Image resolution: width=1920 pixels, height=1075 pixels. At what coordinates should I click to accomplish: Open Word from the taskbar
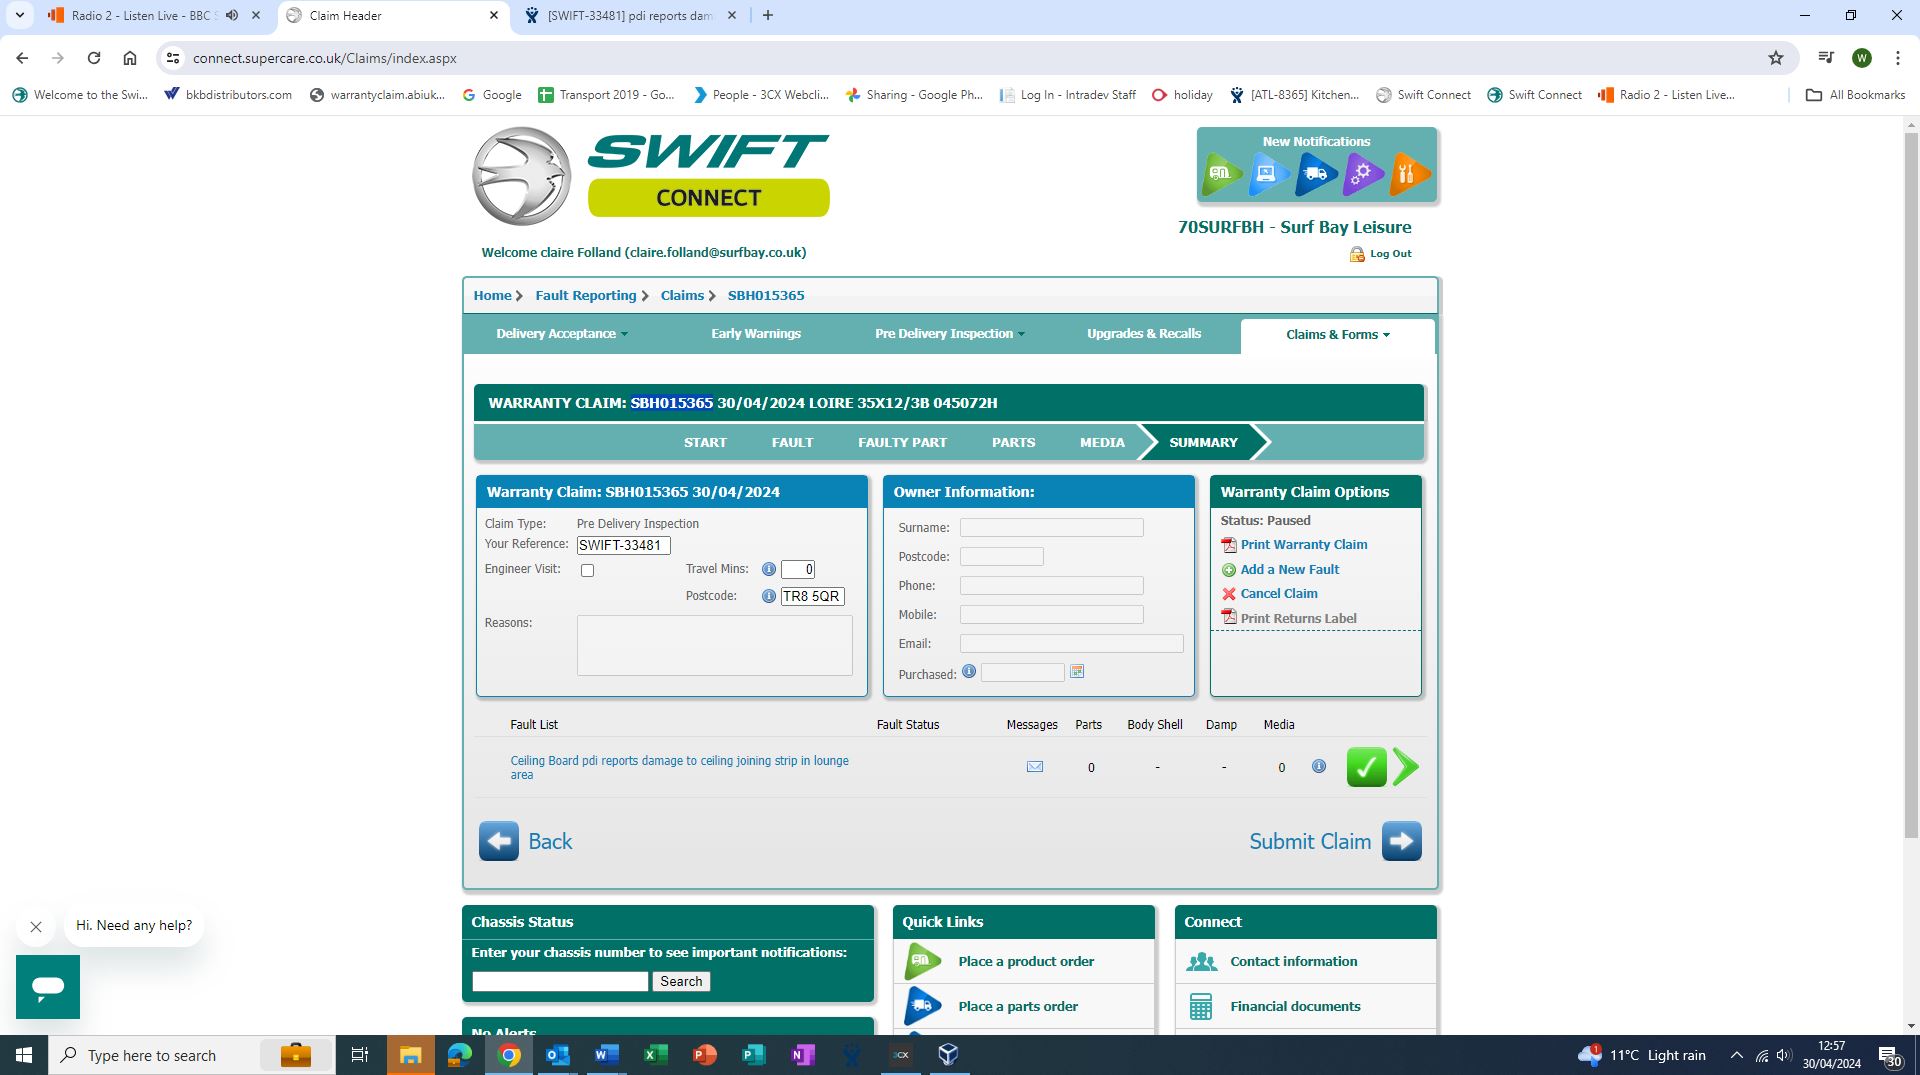point(607,1055)
